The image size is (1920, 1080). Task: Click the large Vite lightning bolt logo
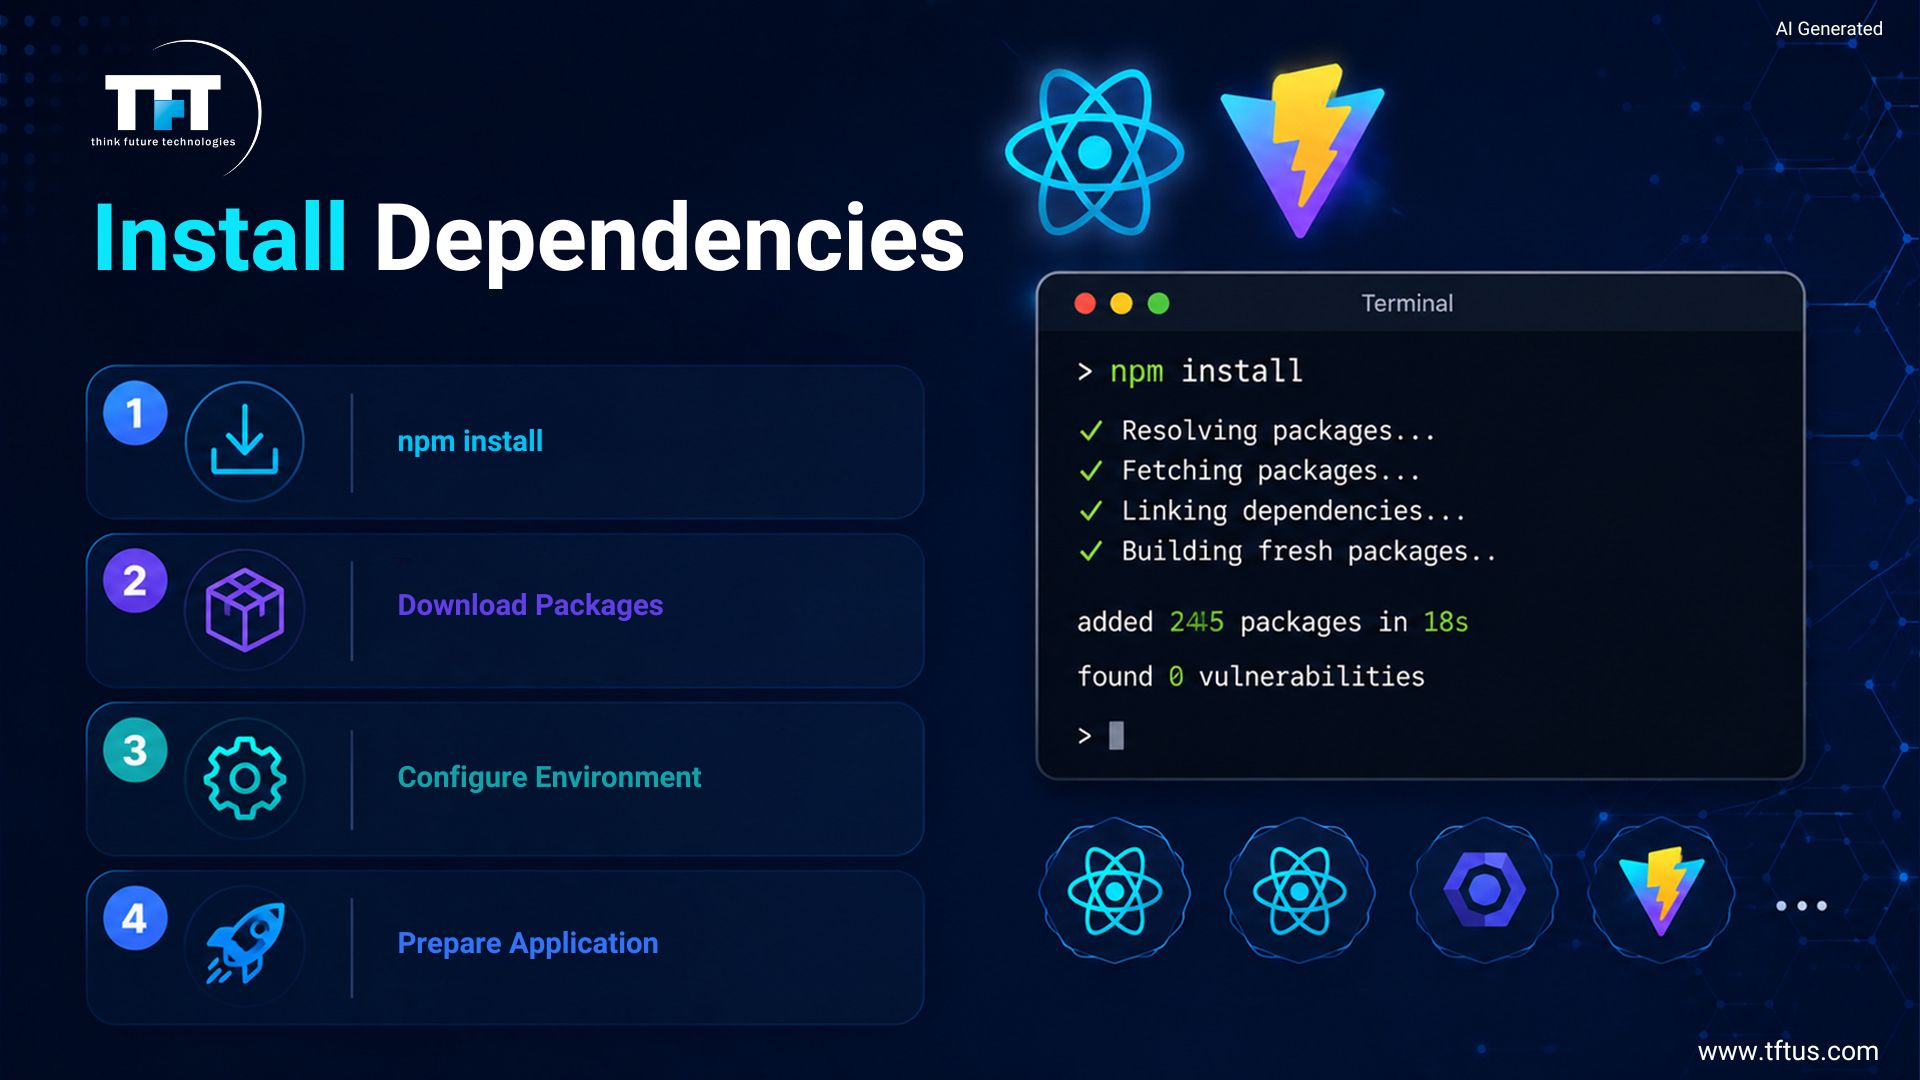1302,150
